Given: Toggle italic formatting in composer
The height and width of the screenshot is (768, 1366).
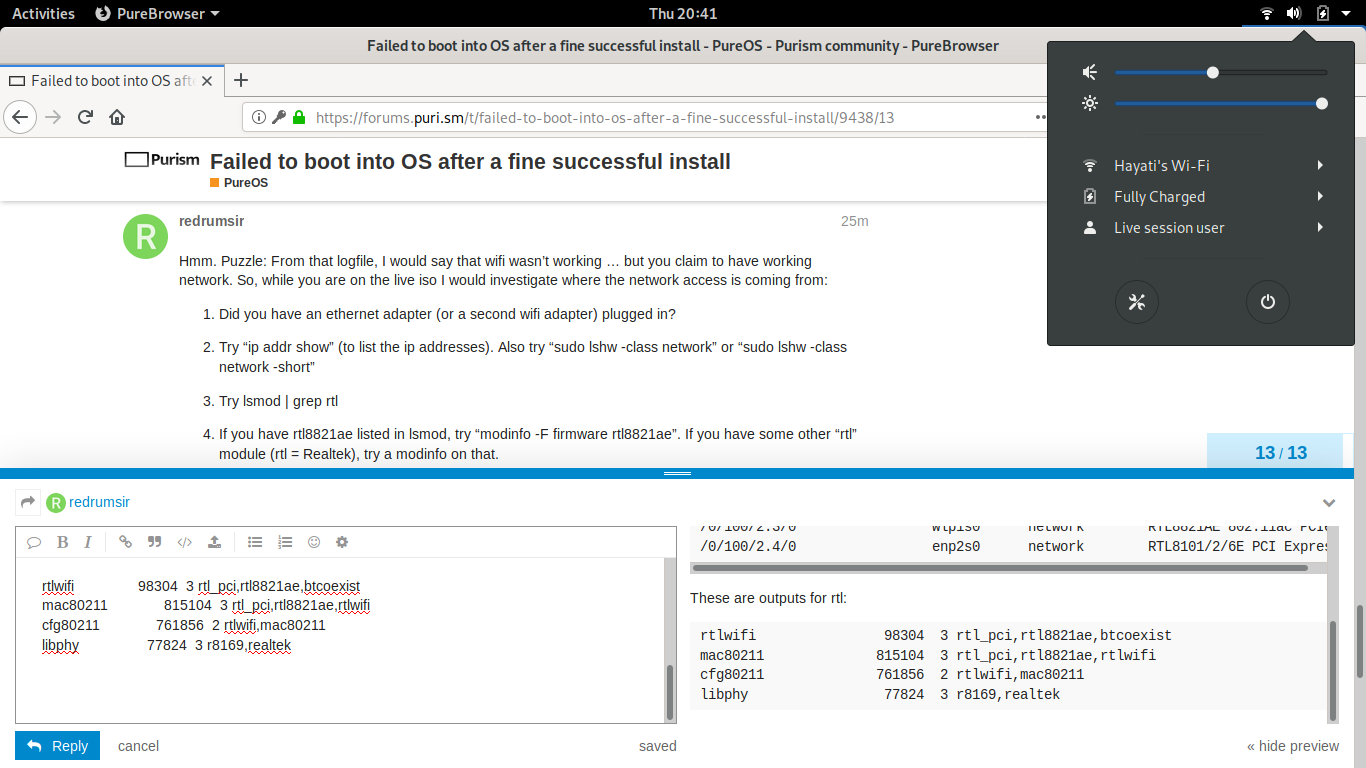Looking at the screenshot, I should [88, 542].
